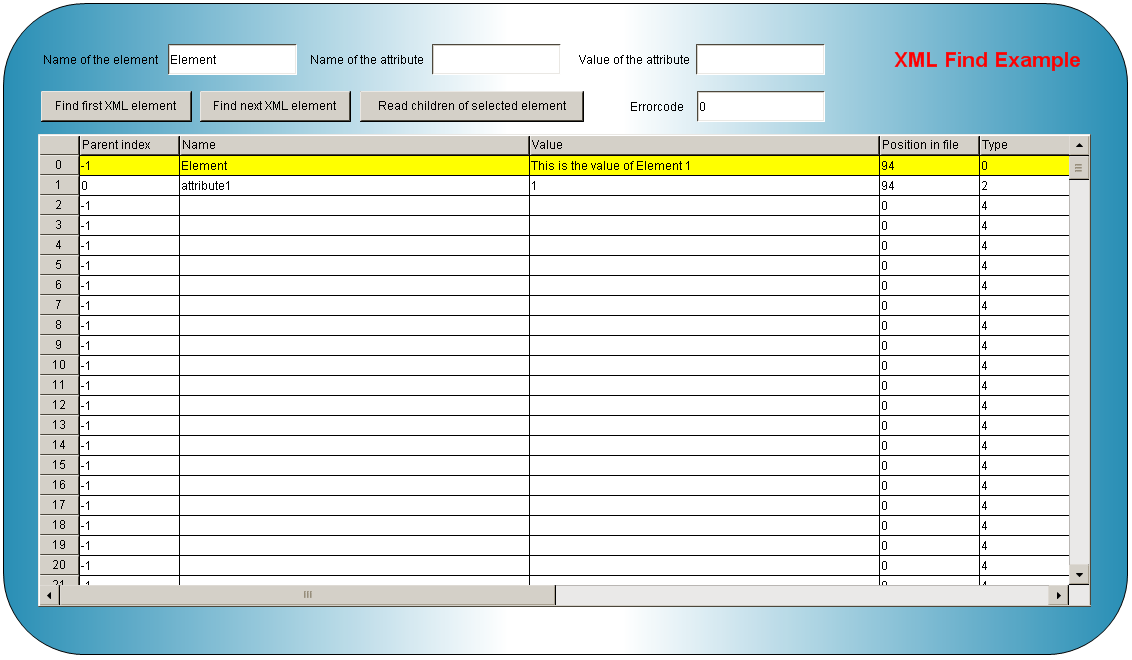Focus the Name of the element field
This screenshot has width=1132, height=660.
(x=232, y=60)
